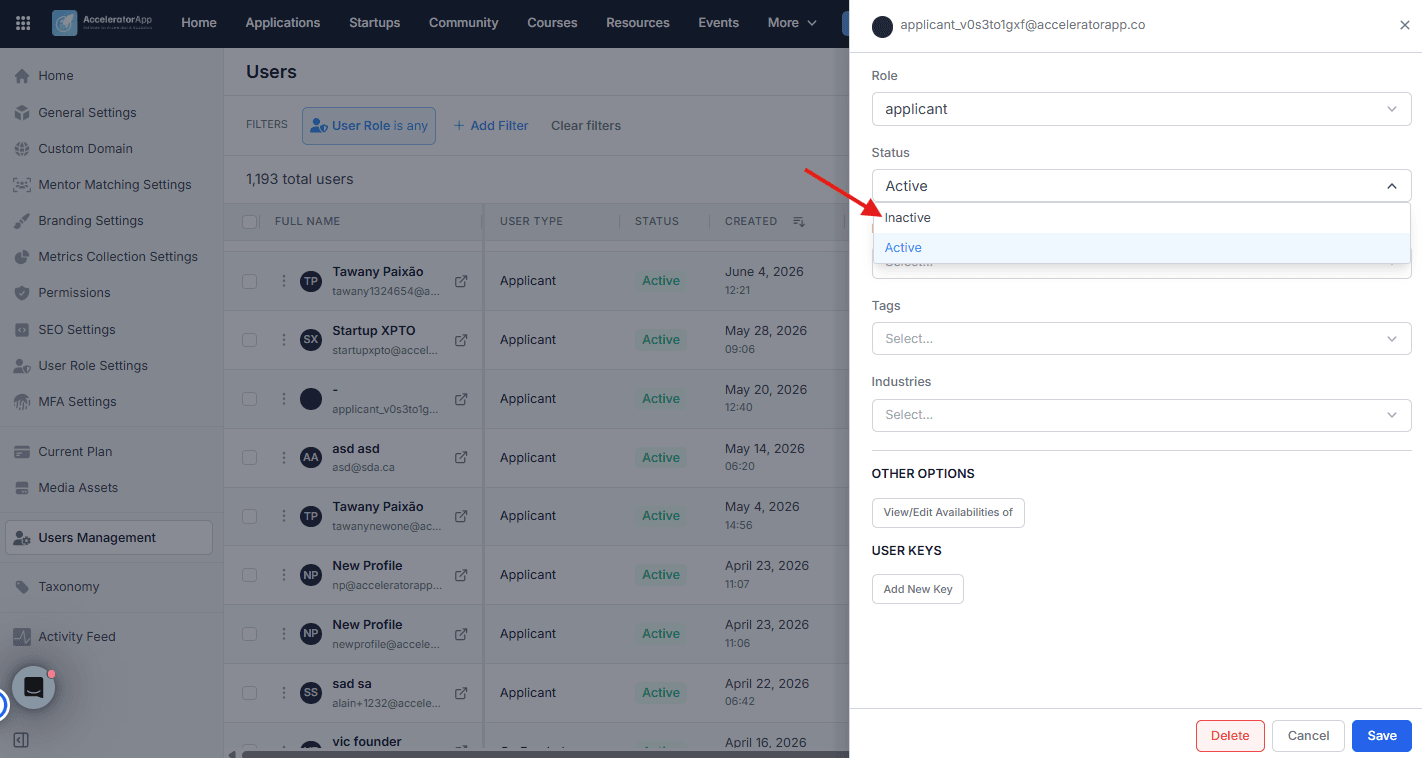Screen dimensions: 1422x758
Task: Open Startup XPTO profile external link icon
Action: pyautogui.click(x=461, y=340)
